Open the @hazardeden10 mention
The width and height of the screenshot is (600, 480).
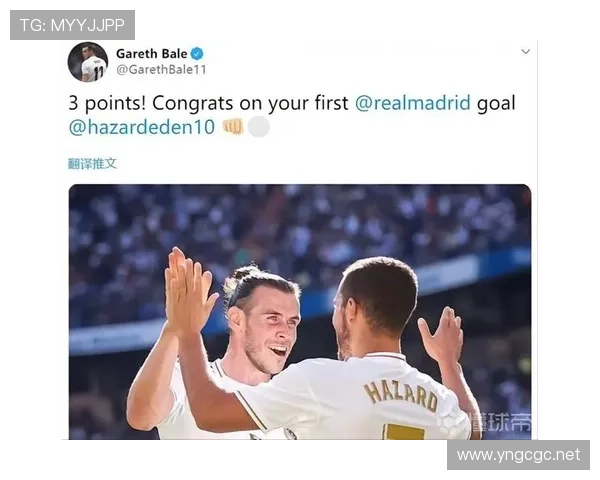tap(142, 127)
